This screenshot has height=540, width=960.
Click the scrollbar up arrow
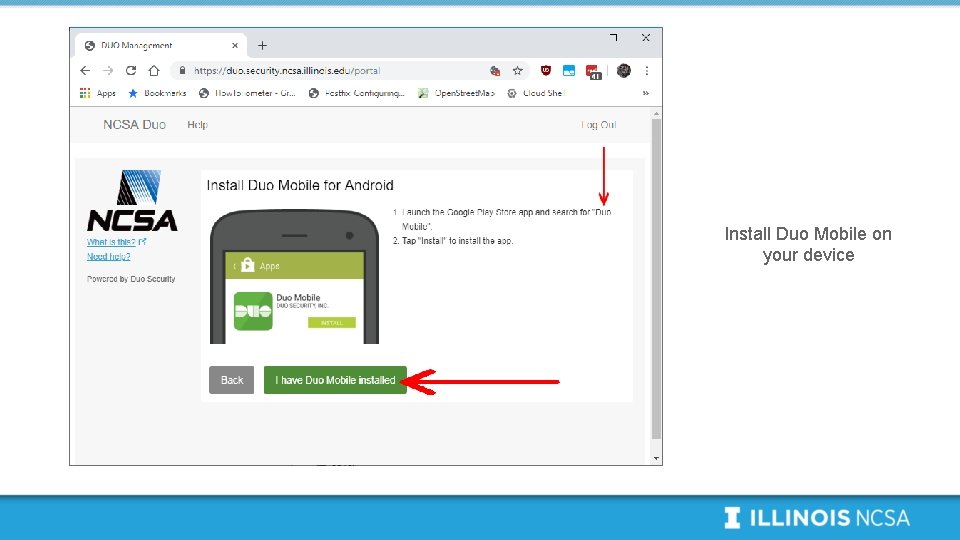point(656,114)
